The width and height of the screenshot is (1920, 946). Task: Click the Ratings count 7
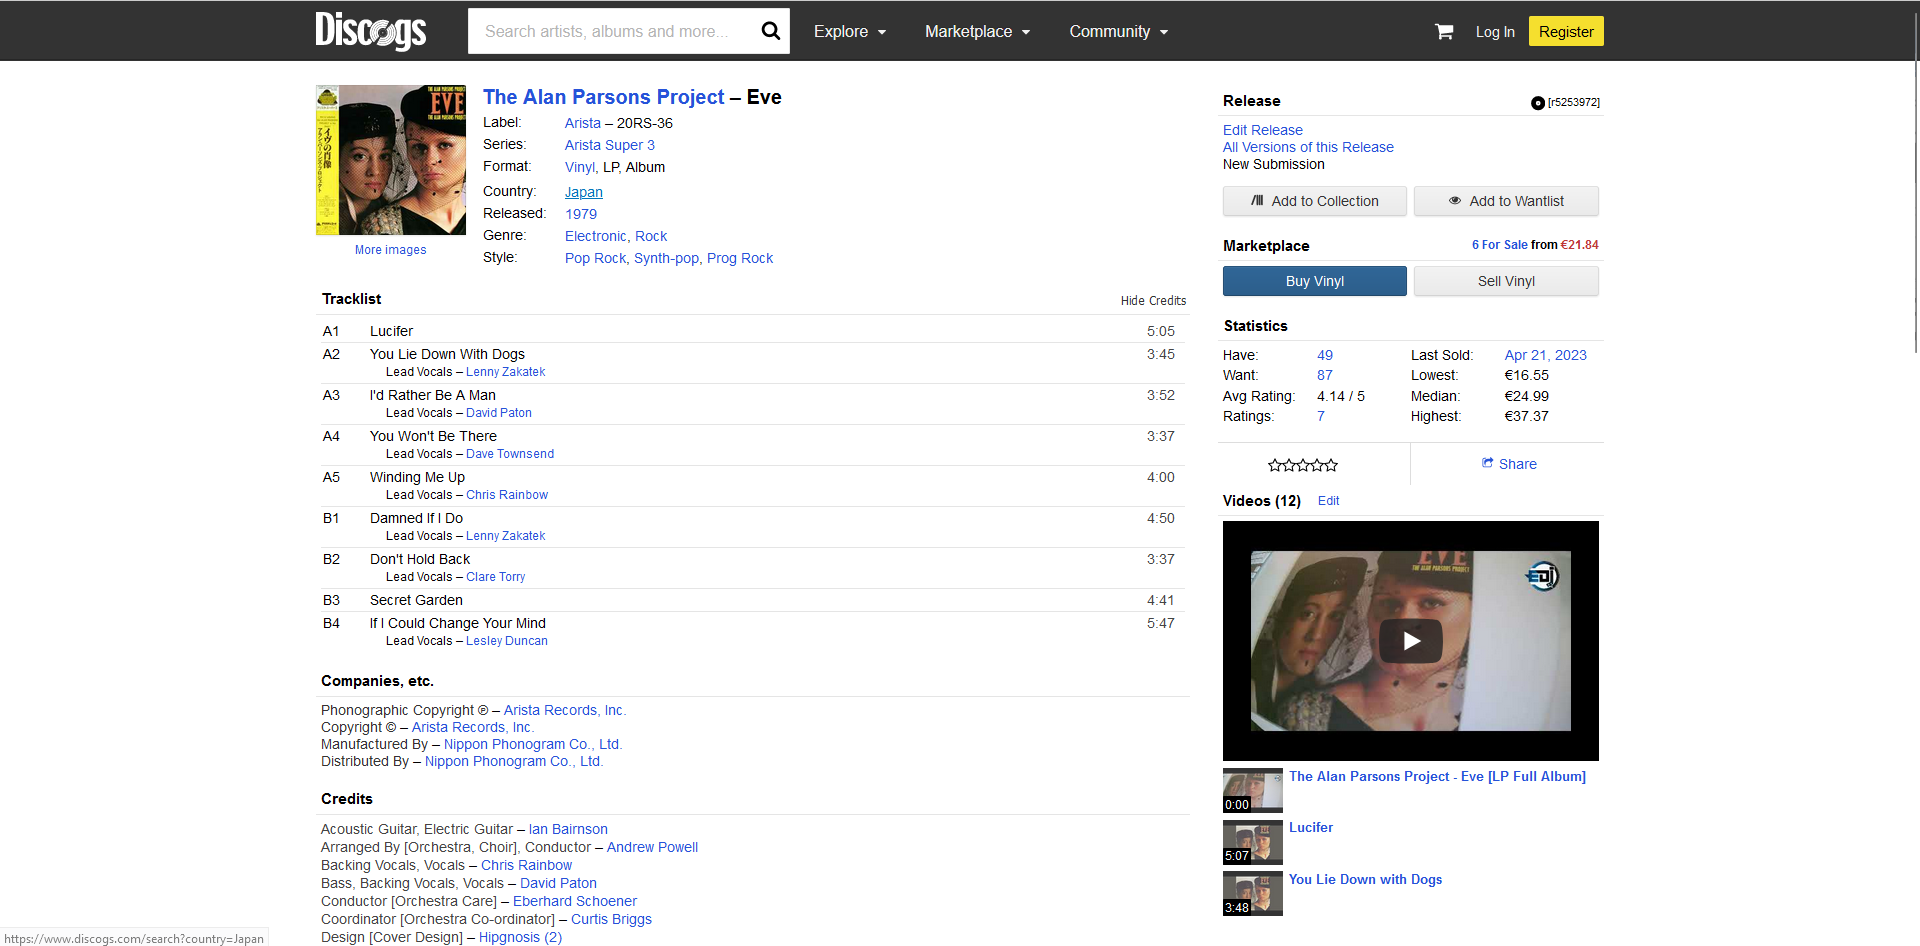tap(1321, 416)
